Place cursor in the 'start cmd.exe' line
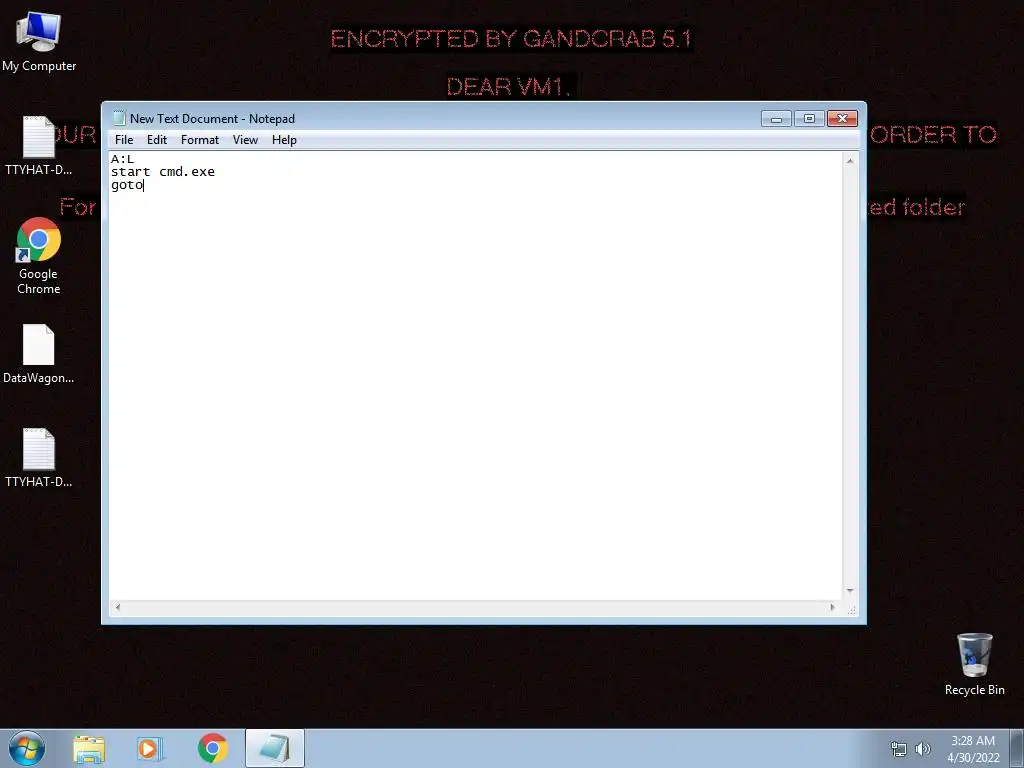 [163, 172]
